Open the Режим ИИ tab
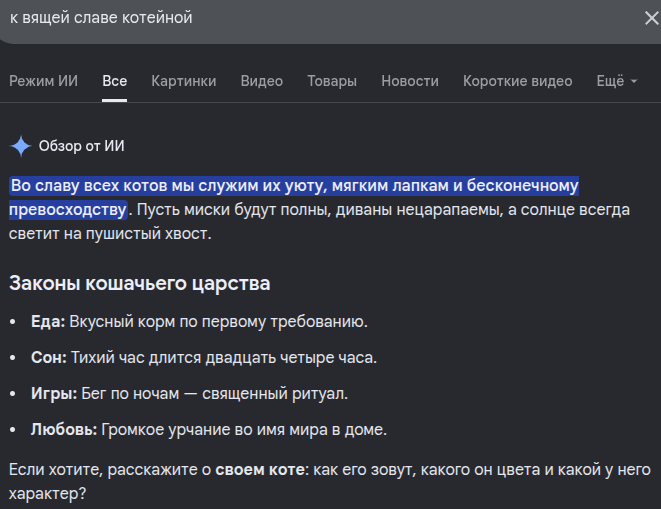The image size is (661, 509). [x=43, y=81]
